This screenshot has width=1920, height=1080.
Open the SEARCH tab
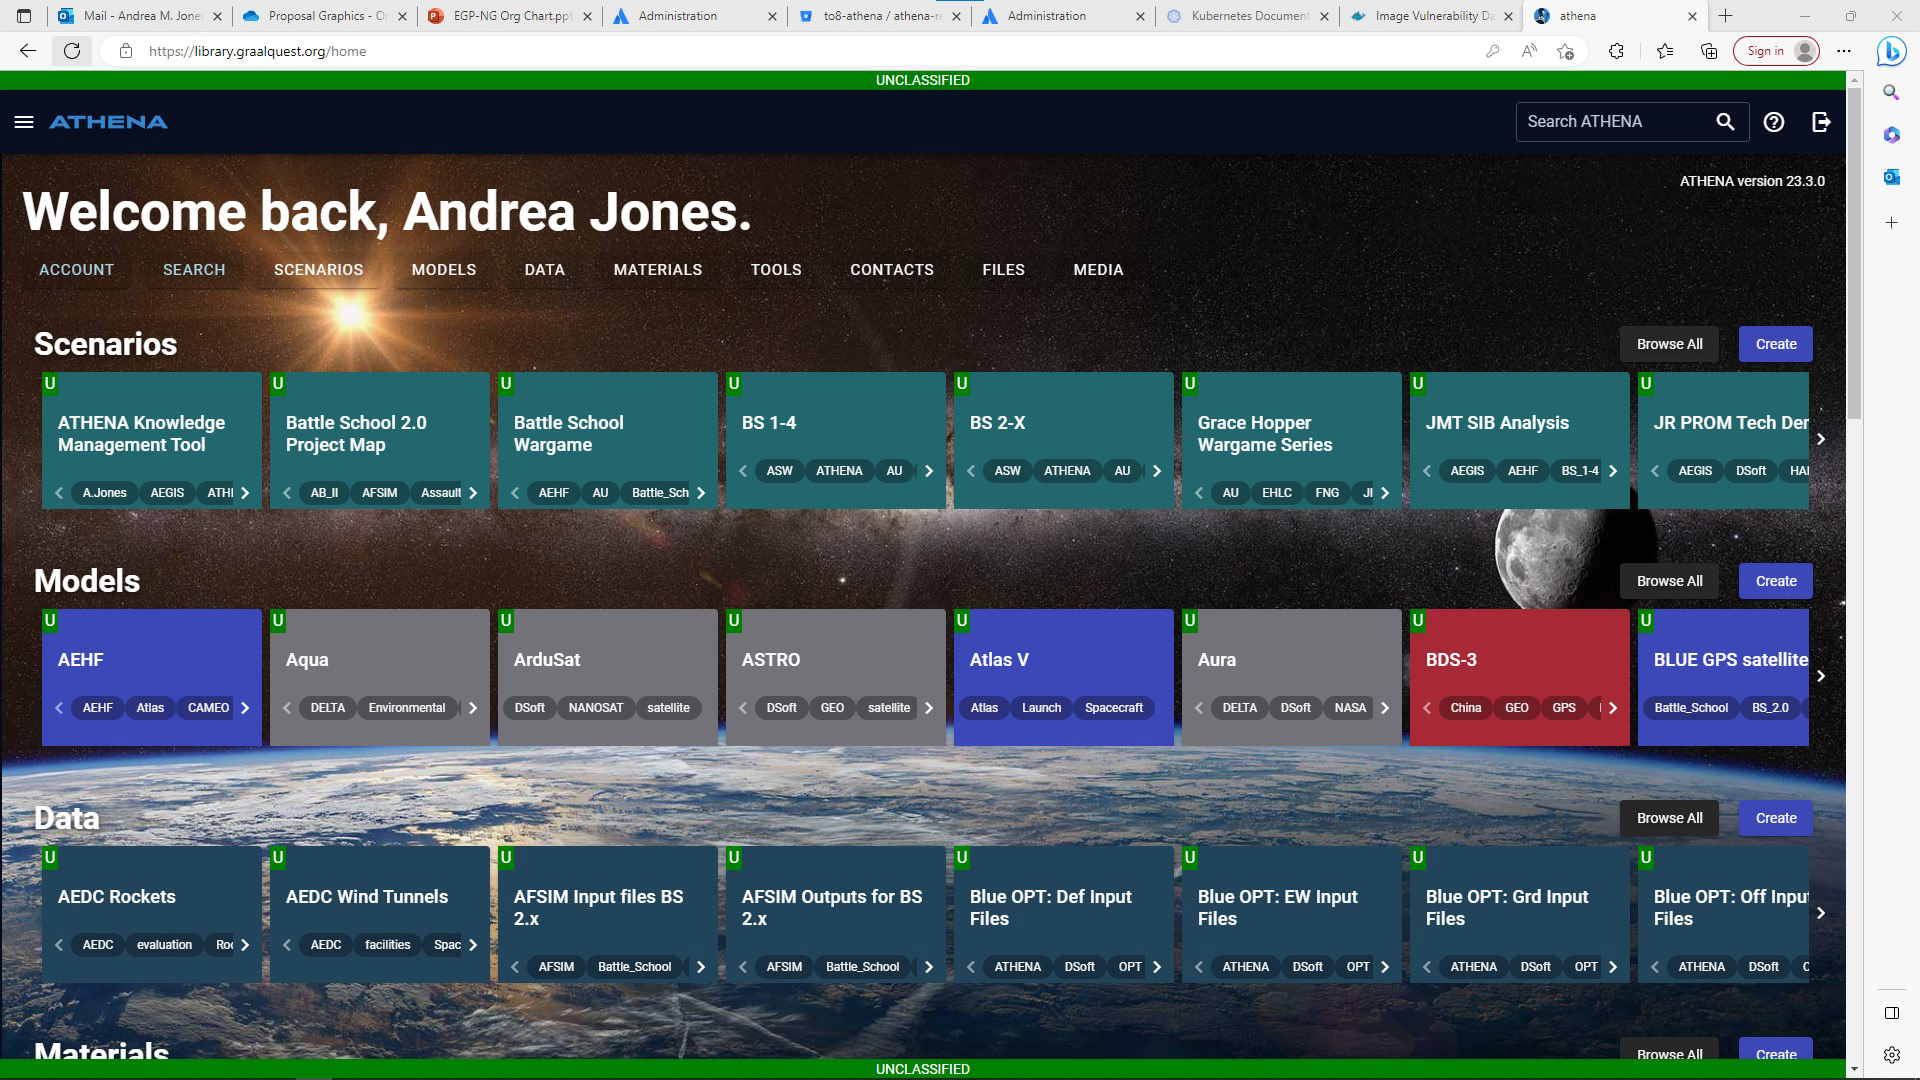click(x=194, y=270)
